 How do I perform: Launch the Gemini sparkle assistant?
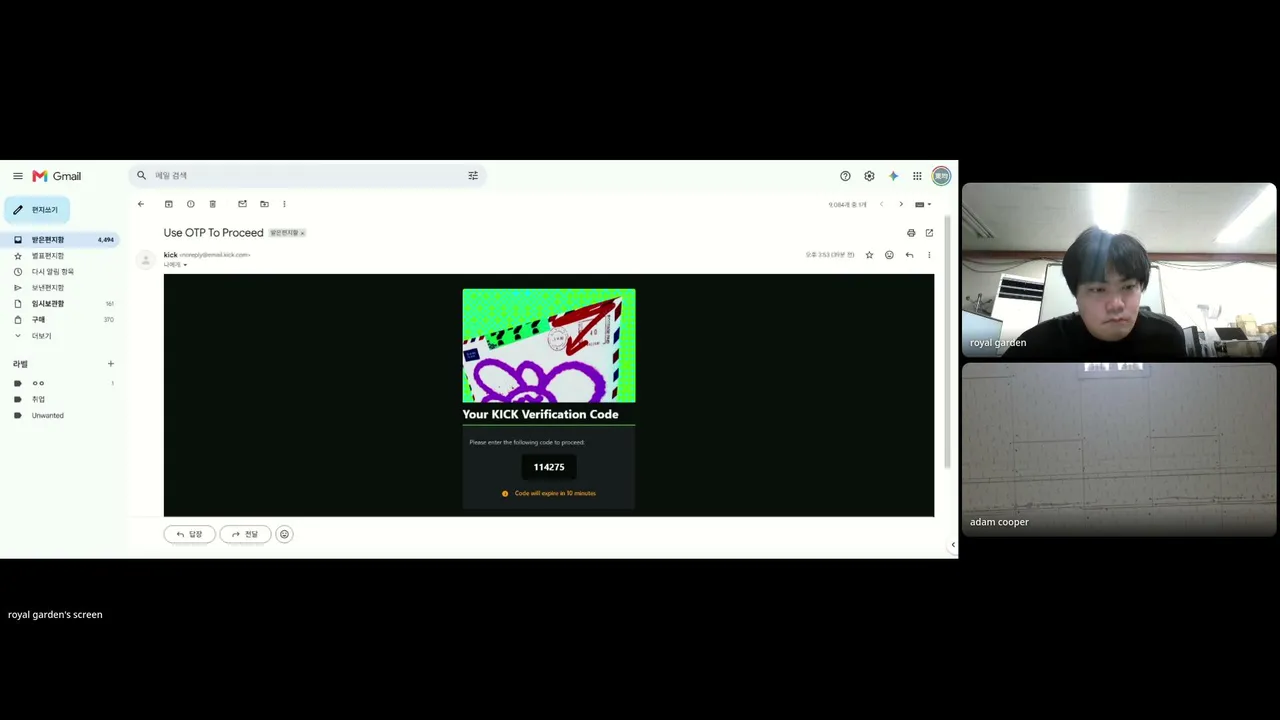(893, 176)
